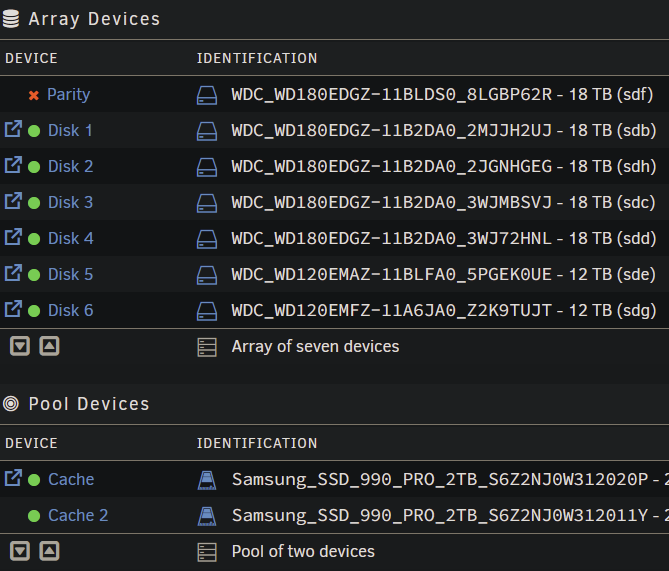Click the red X status icon for Parity
Screen dimensions: 669x571
(x=34, y=95)
